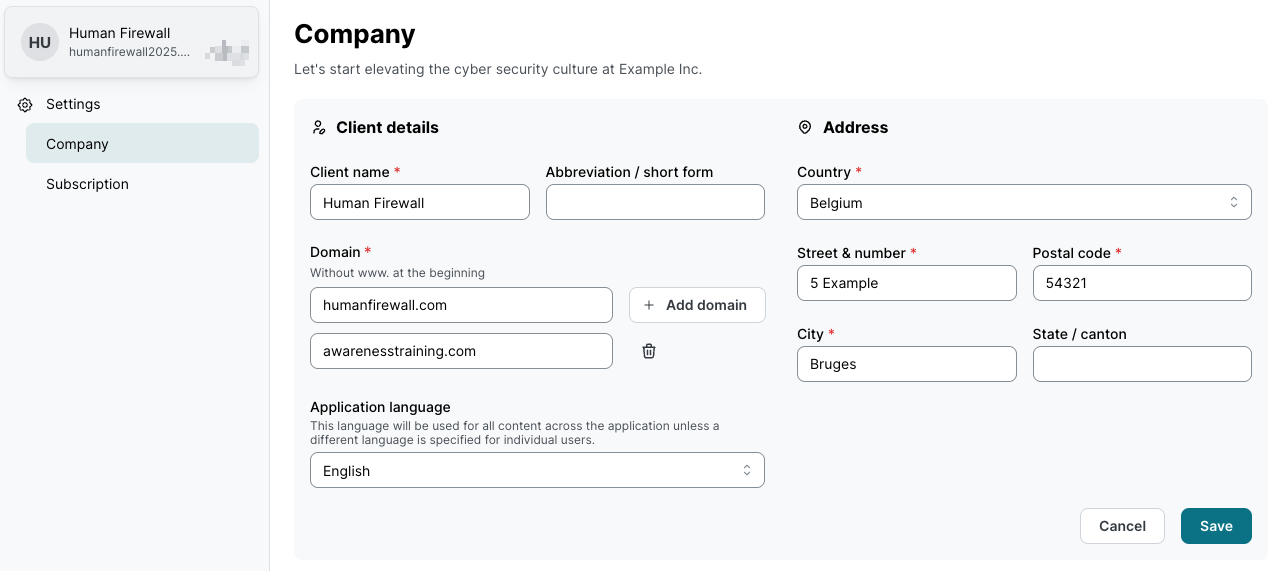Select Settings in the sidebar
Screen dimensions: 1284x571
(73, 104)
